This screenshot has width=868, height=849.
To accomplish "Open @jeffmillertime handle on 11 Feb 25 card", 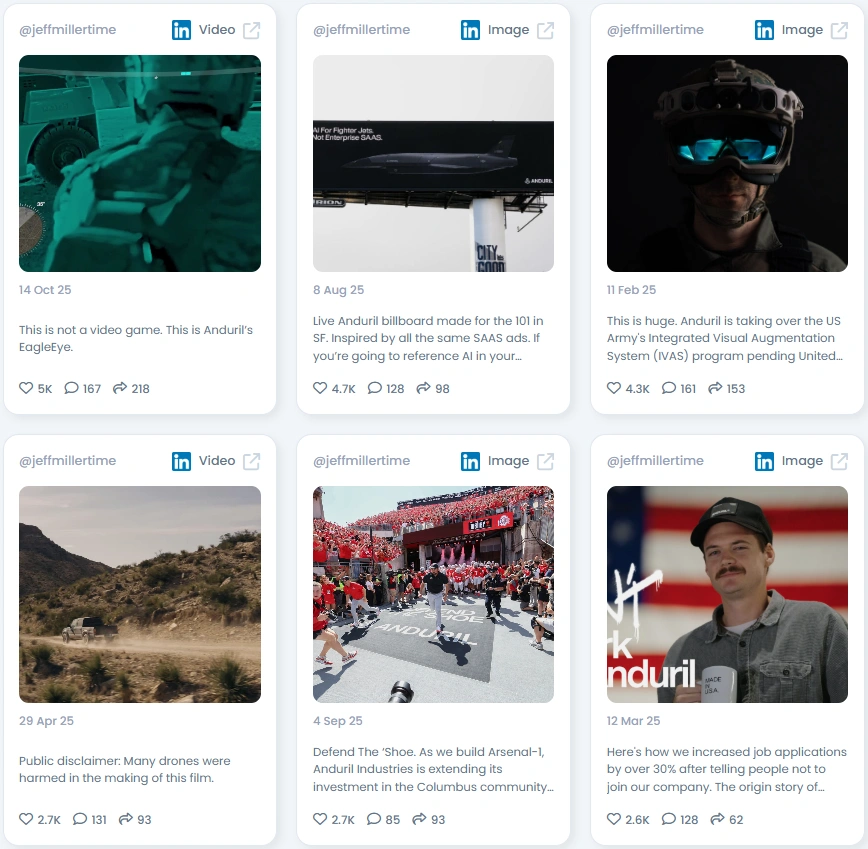I will (655, 30).
